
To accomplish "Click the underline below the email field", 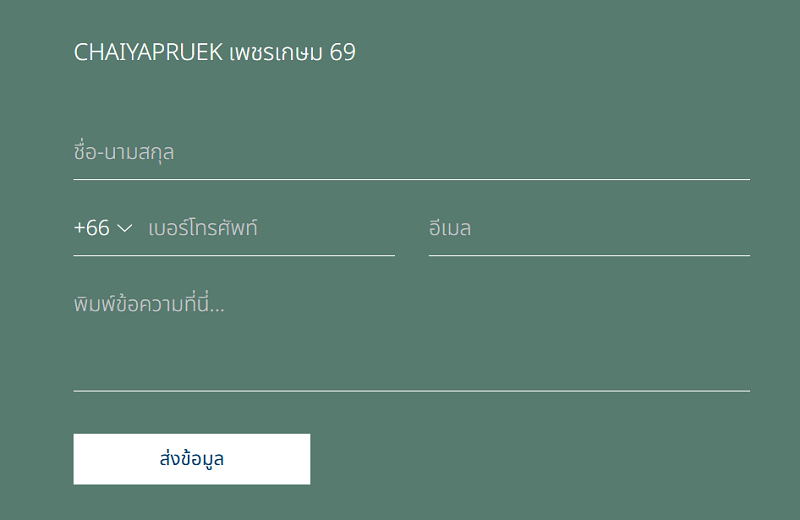I will click(589, 255).
